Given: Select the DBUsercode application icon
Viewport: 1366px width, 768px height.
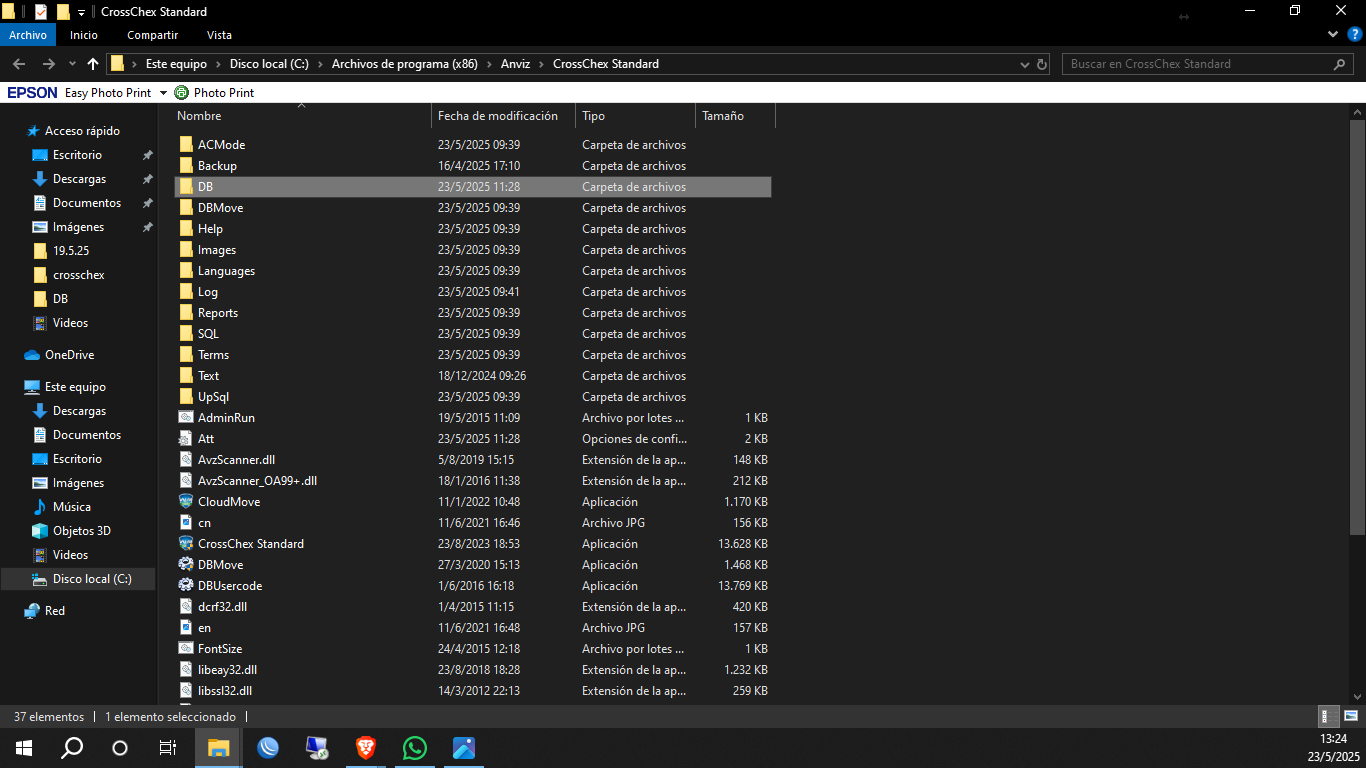Looking at the screenshot, I should pos(186,586).
